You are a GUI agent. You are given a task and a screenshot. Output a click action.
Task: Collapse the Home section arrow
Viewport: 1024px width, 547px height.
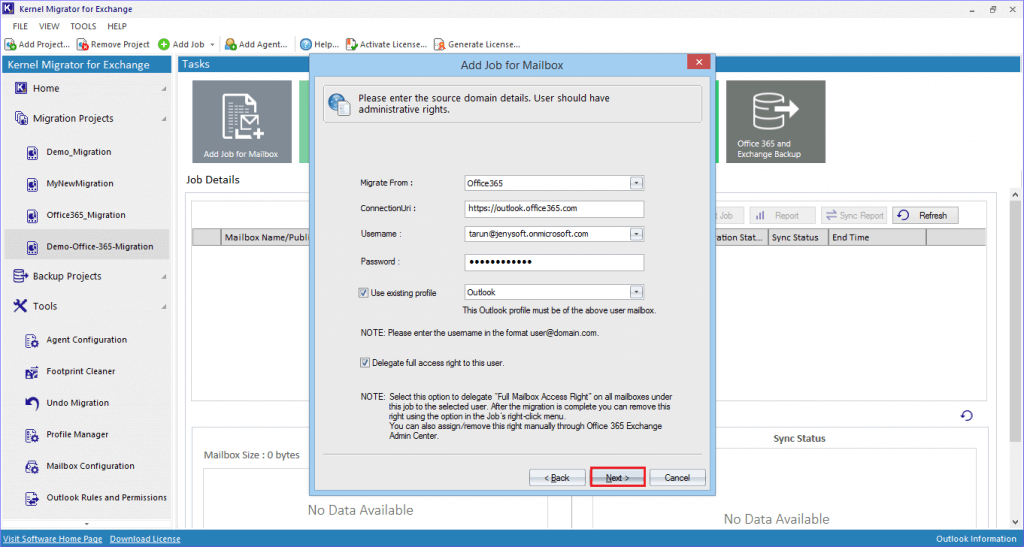(x=164, y=89)
